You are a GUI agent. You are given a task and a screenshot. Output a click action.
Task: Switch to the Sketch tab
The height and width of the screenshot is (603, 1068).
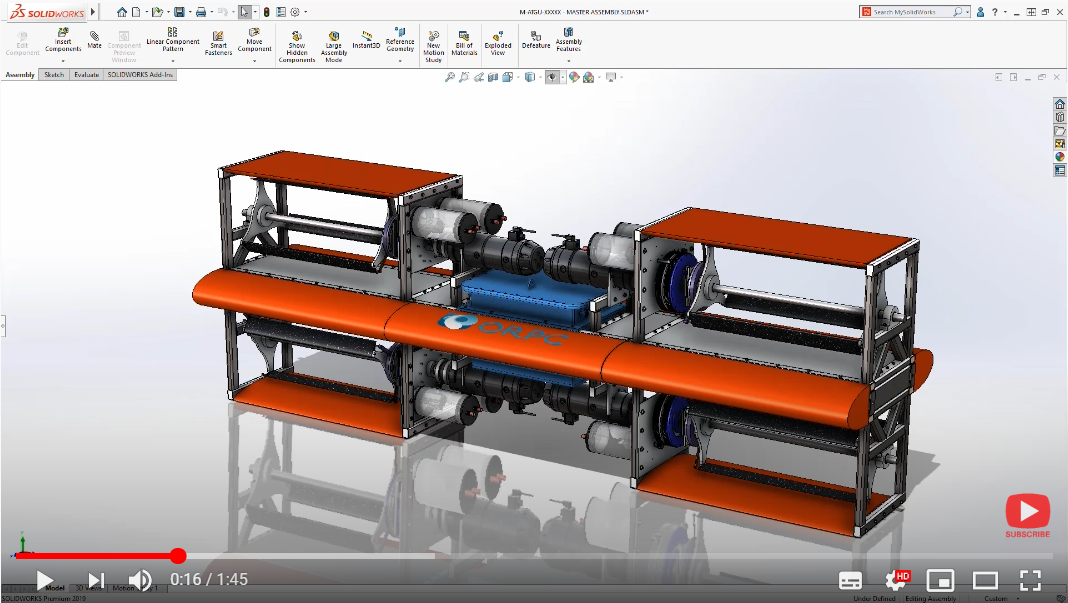(x=54, y=75)
